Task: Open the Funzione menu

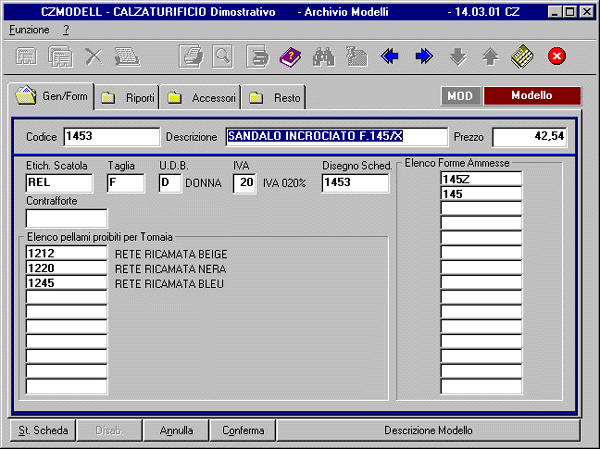Action: pos(29,30)
